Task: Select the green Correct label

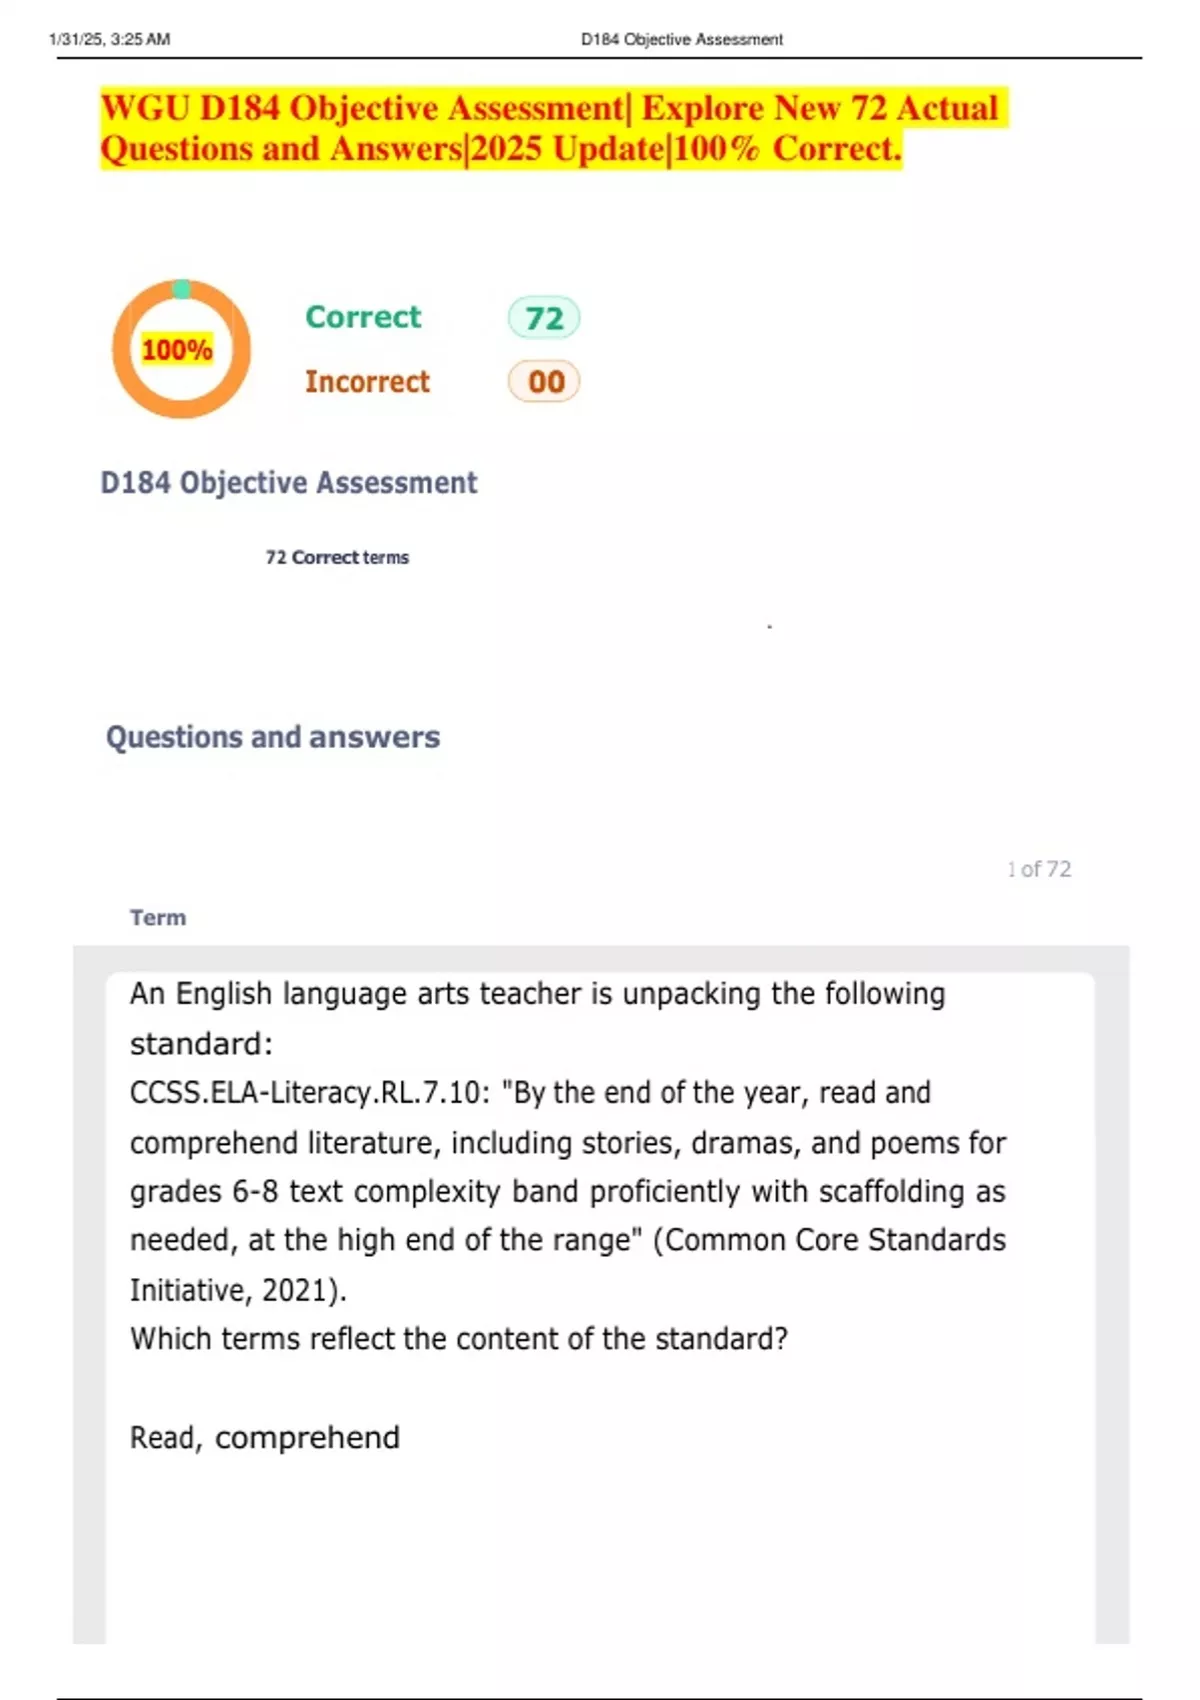Action: coord(363,317)
